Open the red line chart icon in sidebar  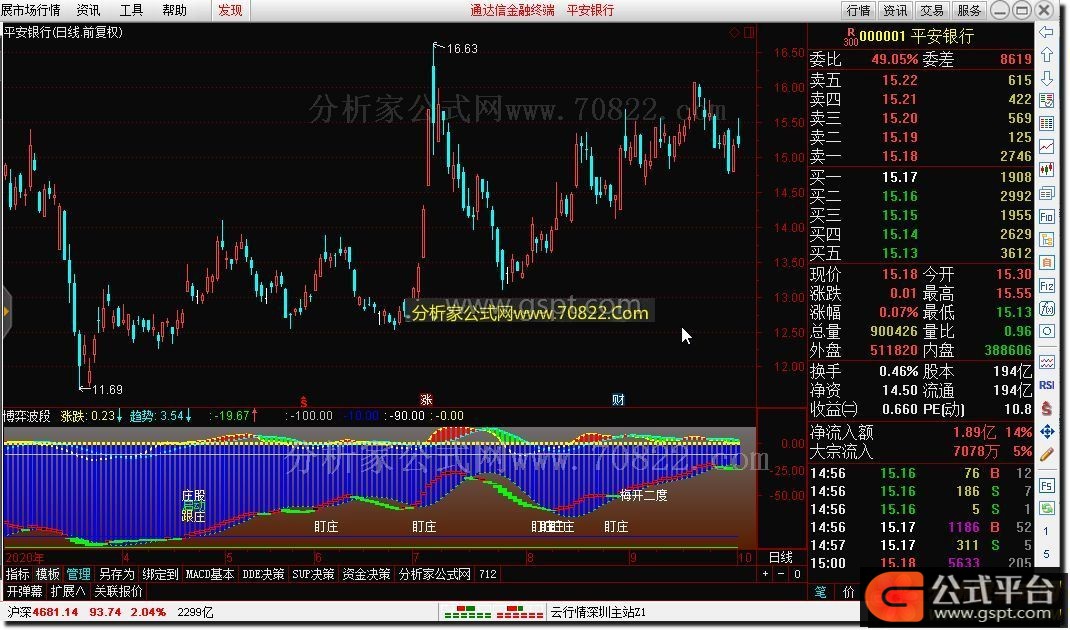point(1046,147)
